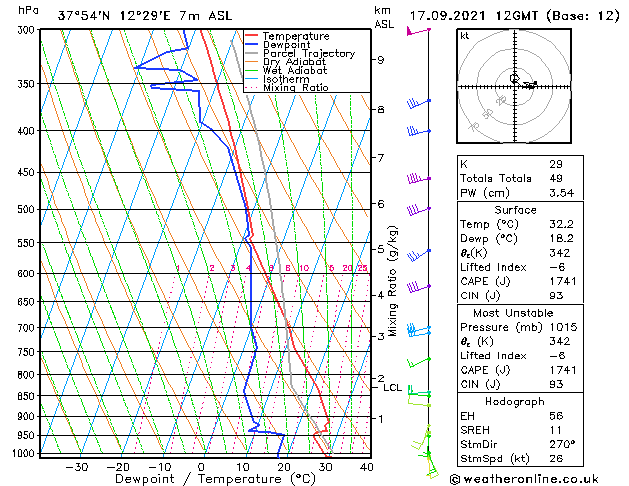629x486 pixels.
Task: Click the vertical 'Mixing Ratio (g/kg)' axis title
Action: [392, 281]
